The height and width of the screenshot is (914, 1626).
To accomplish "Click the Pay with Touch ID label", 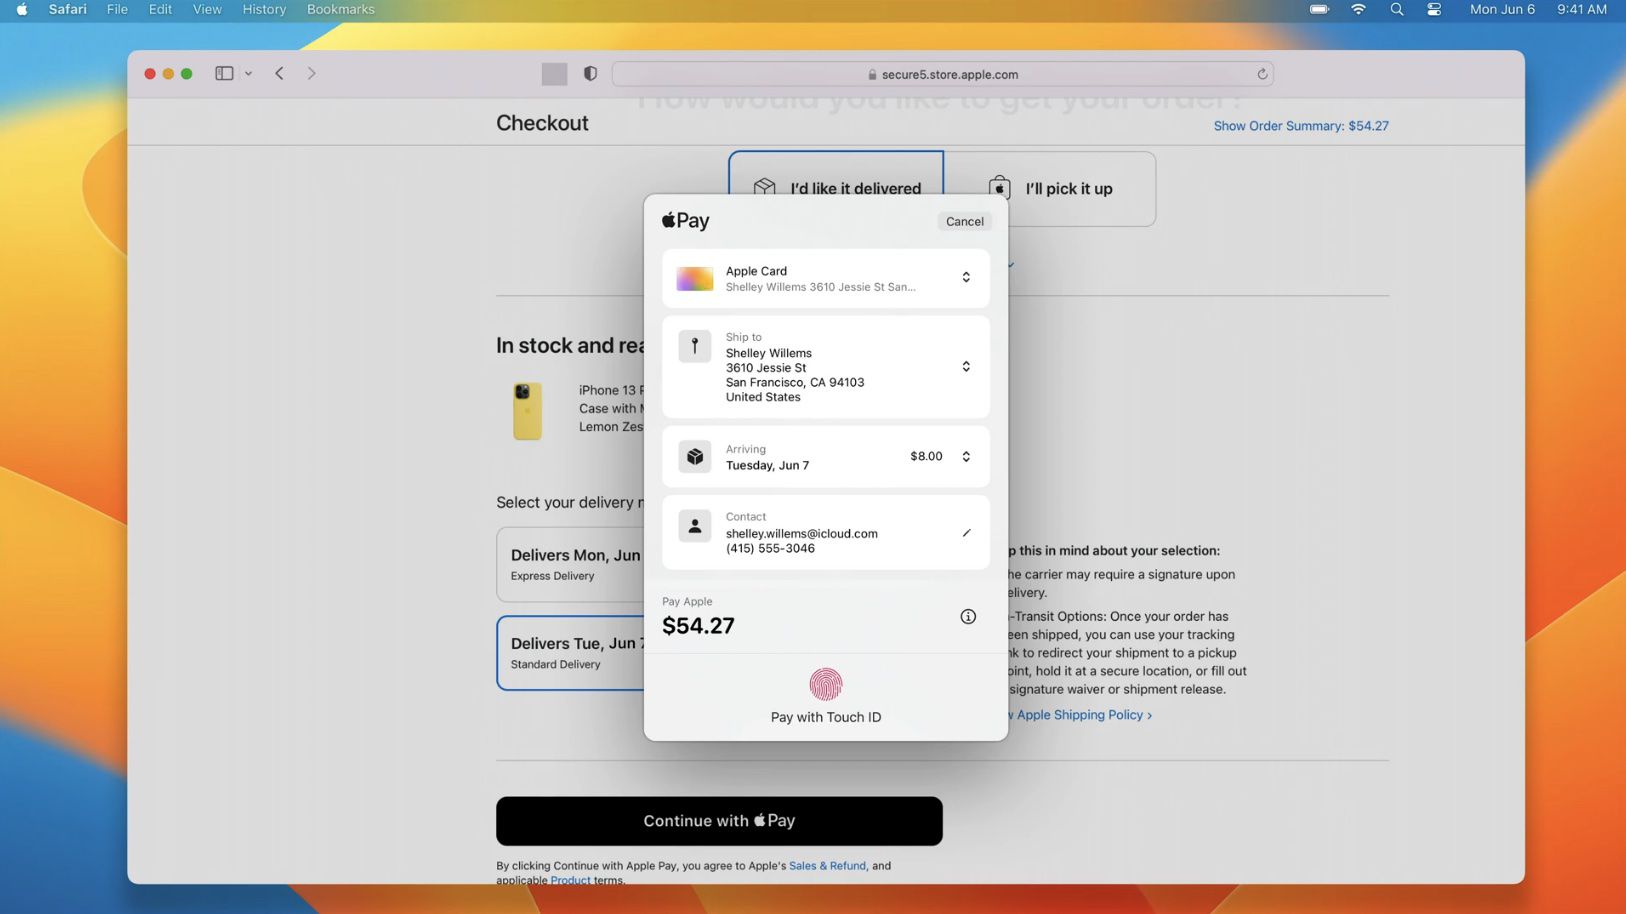I will [x=826, y=717].
